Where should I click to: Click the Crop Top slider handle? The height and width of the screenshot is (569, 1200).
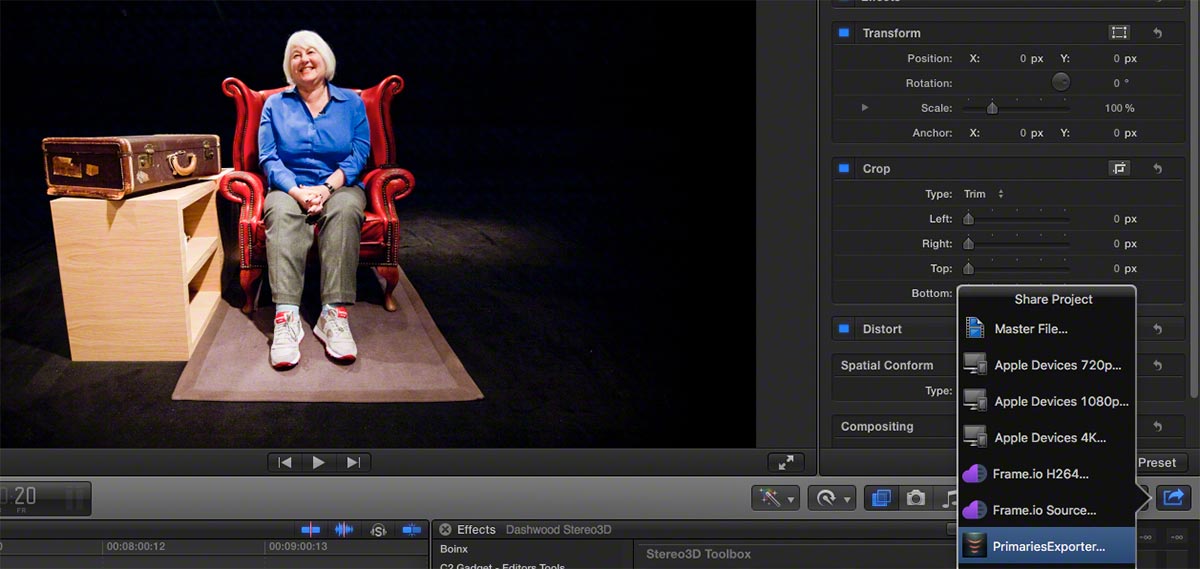(x=968, y=269)
